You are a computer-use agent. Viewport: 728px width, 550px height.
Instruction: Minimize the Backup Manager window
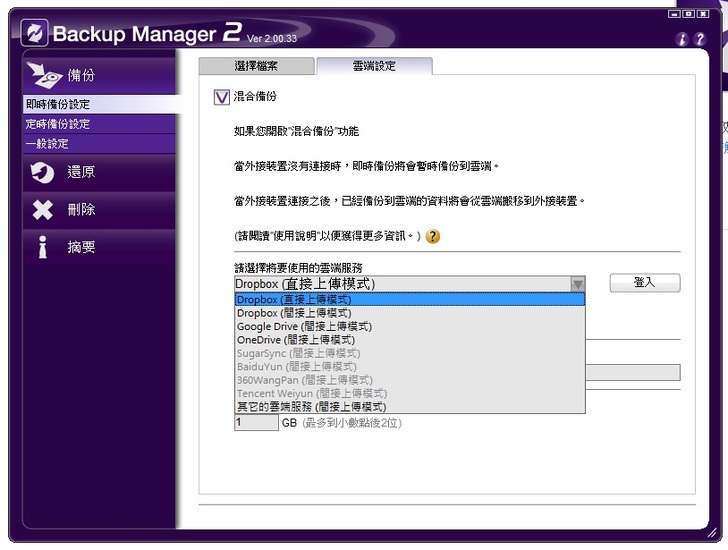pos(674,14)
